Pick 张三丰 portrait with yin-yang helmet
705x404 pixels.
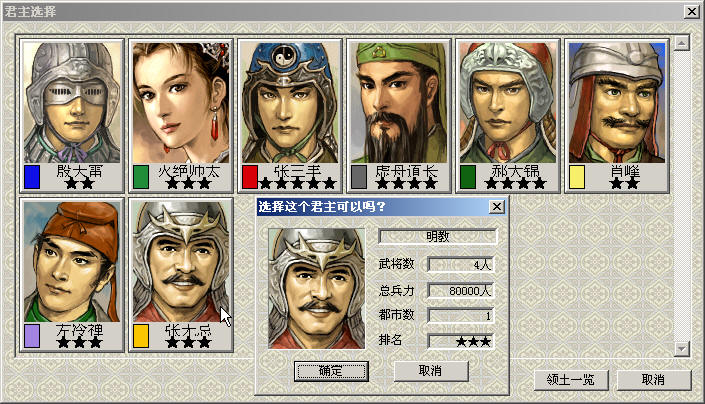(x=290, y=103)
